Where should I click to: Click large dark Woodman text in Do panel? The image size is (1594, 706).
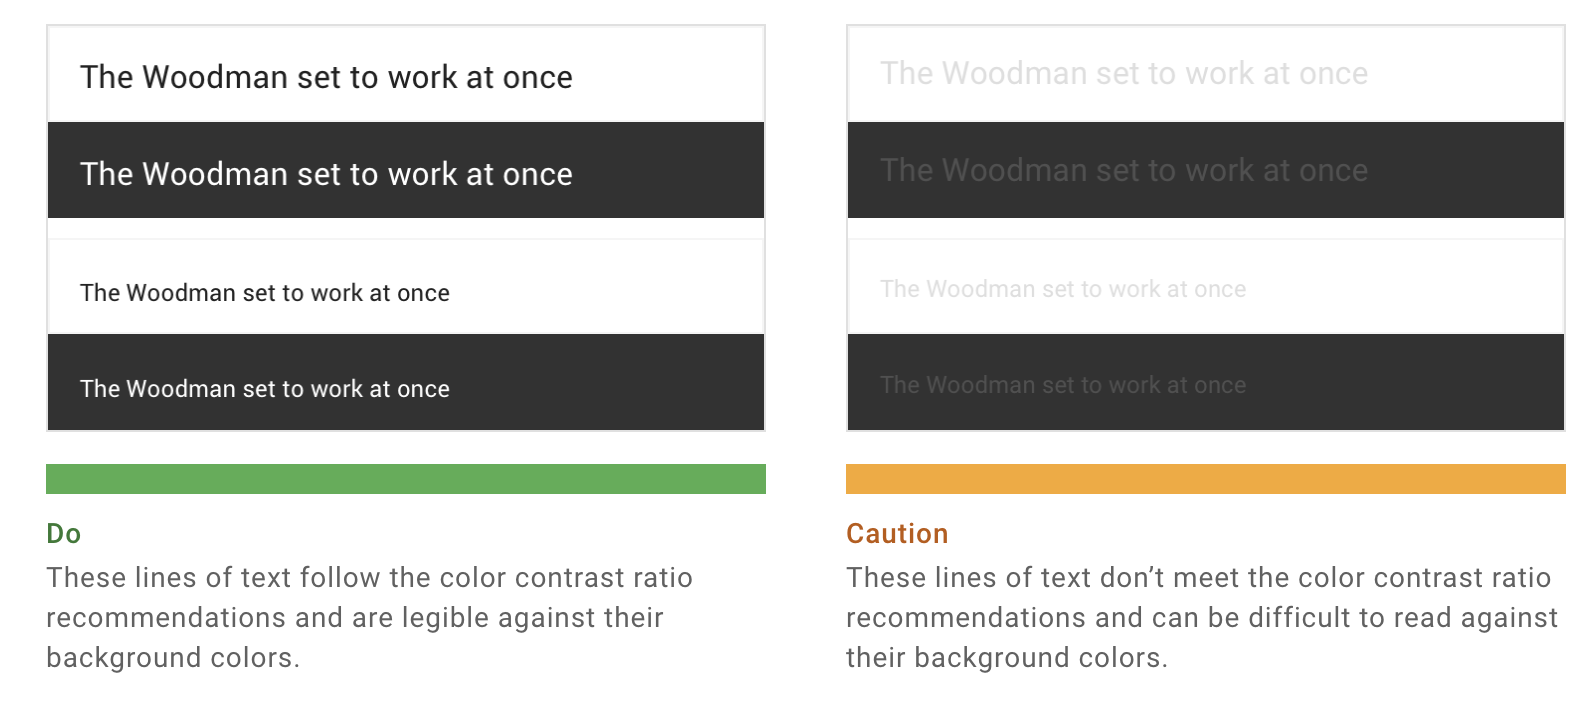(326, 77)
